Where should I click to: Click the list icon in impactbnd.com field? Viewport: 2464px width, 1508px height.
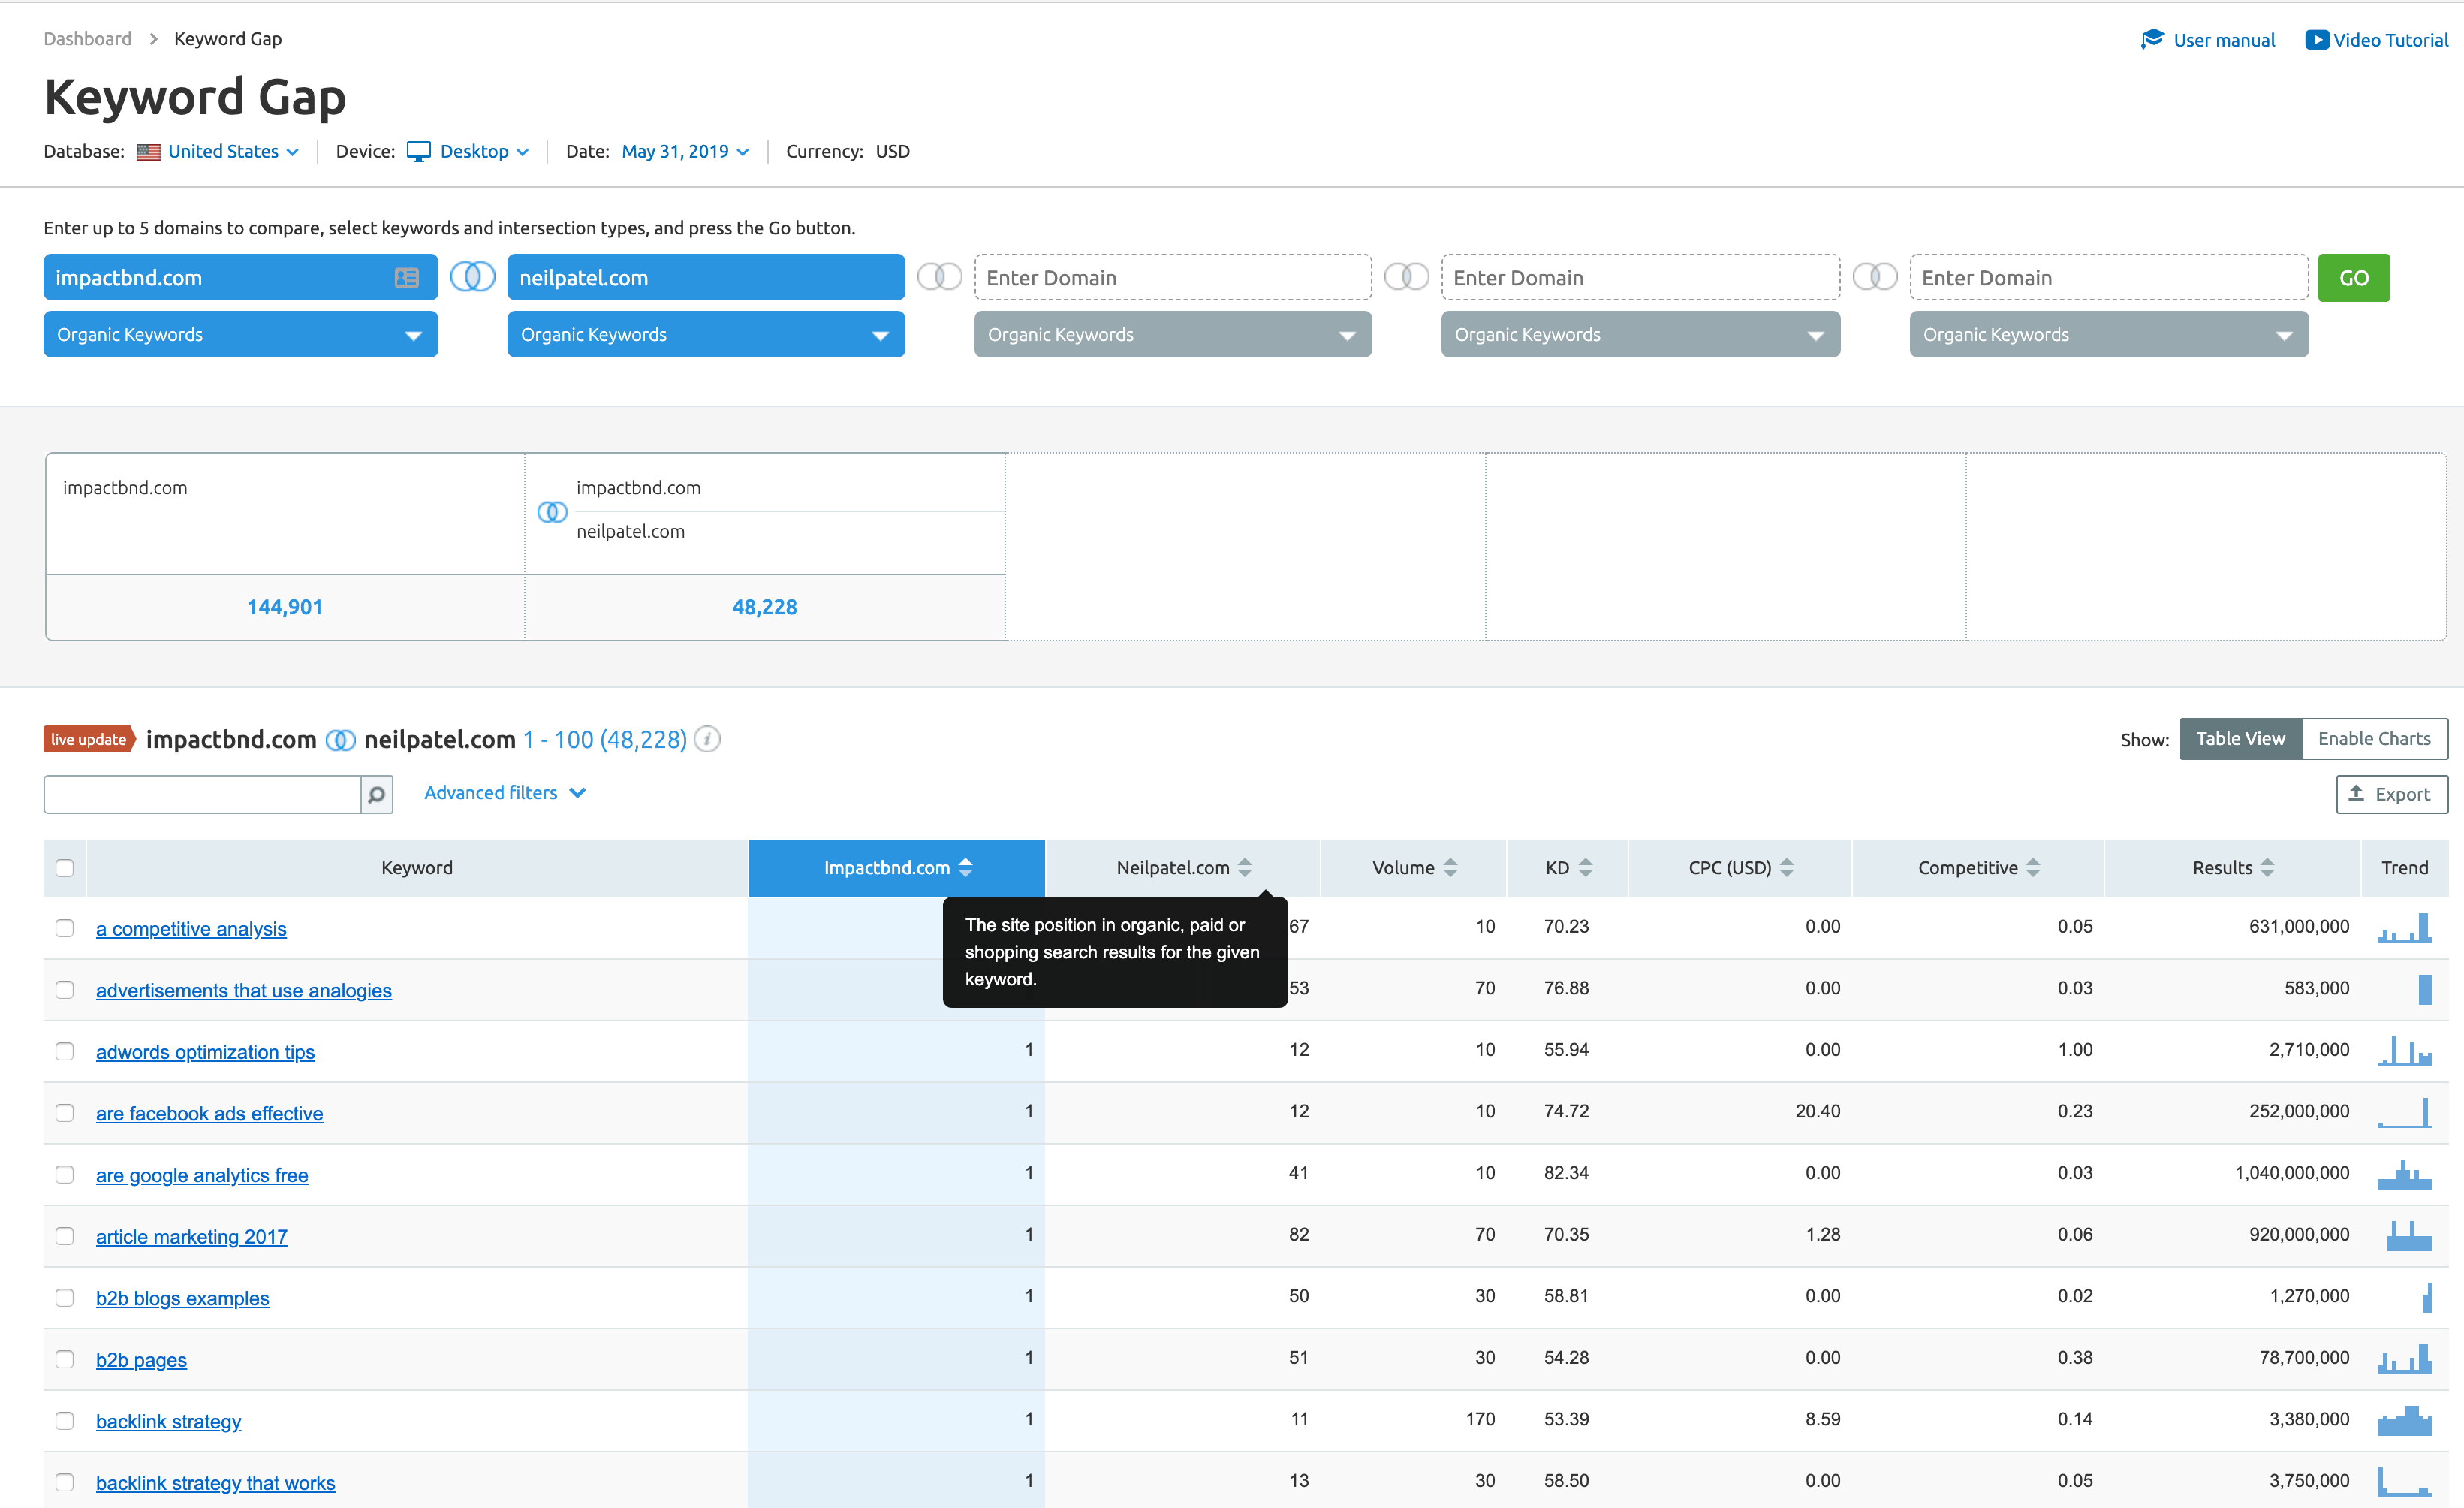click(406, 278)
